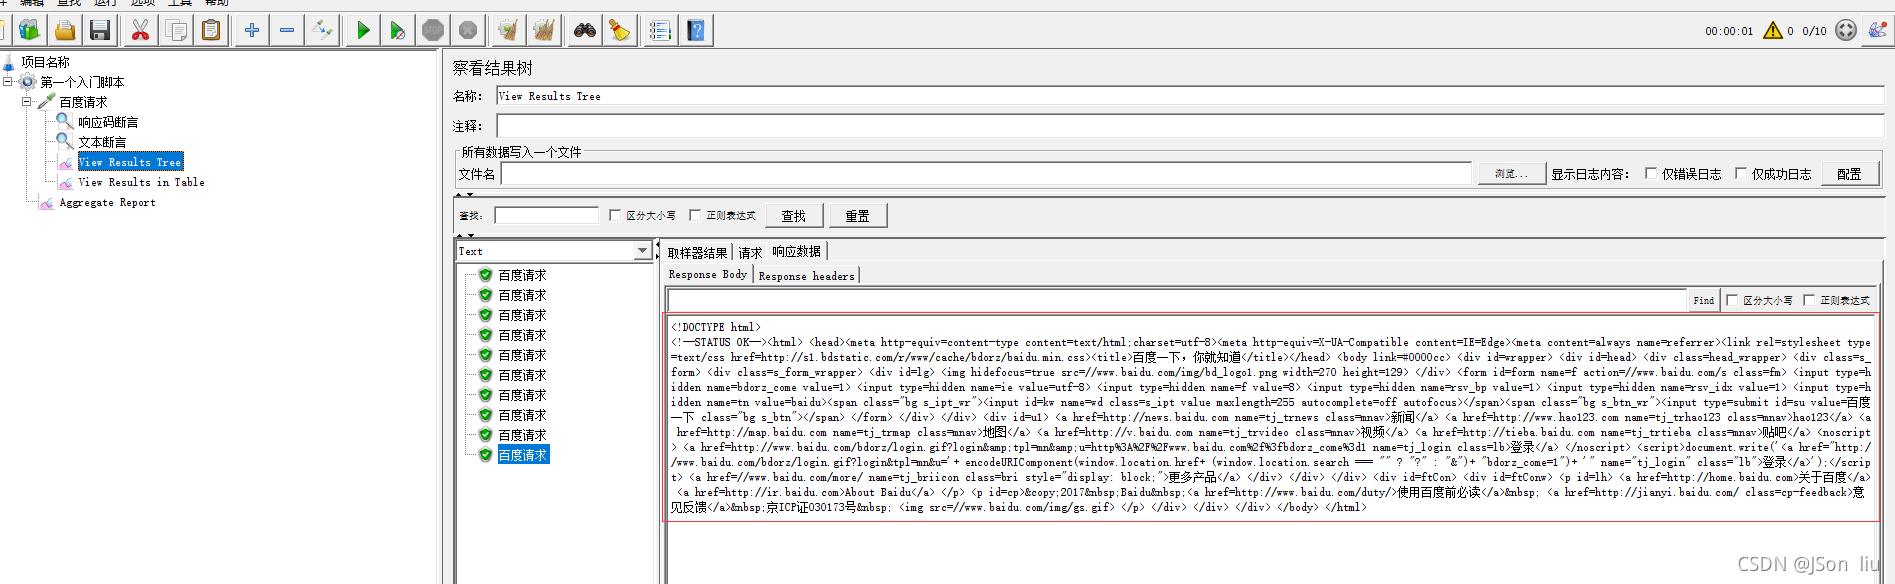Start the test with green play icon

point(363,31)
